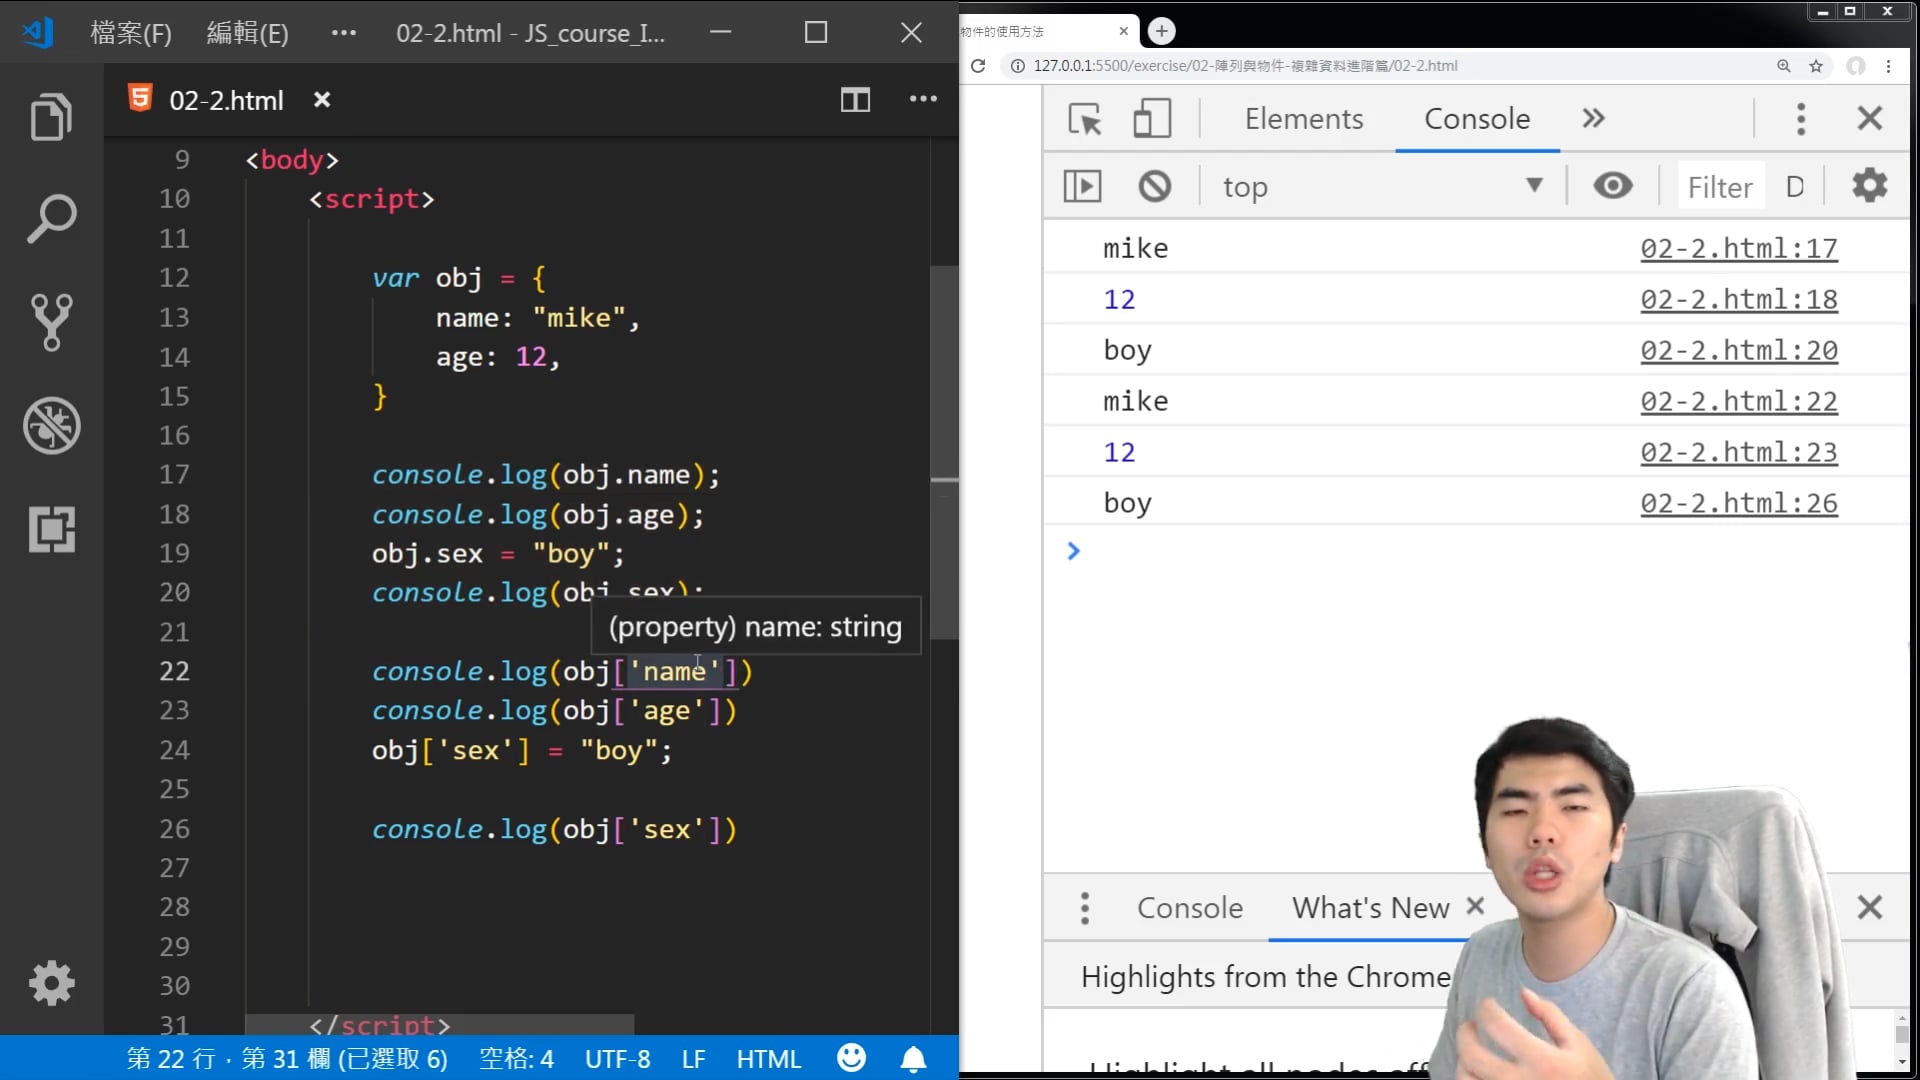This screenshot has height=1080, width=1920.
Task: Click the split editor icon
Action: tap(855, 100)
